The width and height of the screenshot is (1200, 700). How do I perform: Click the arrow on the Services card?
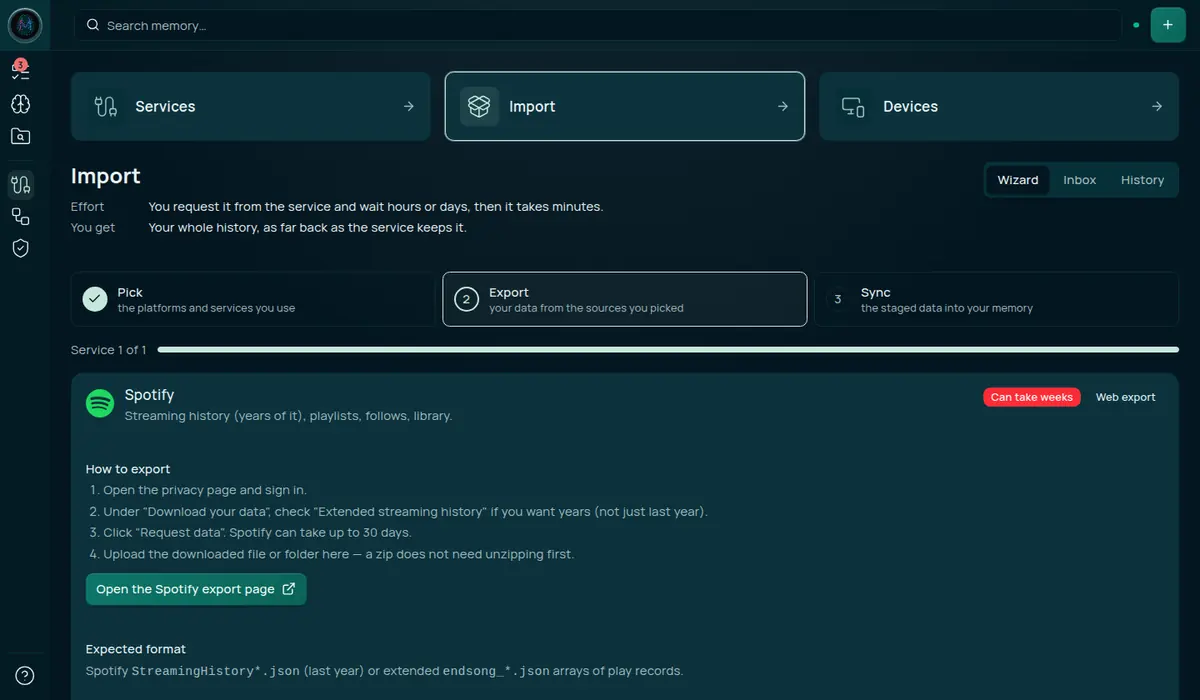point(409,106)
